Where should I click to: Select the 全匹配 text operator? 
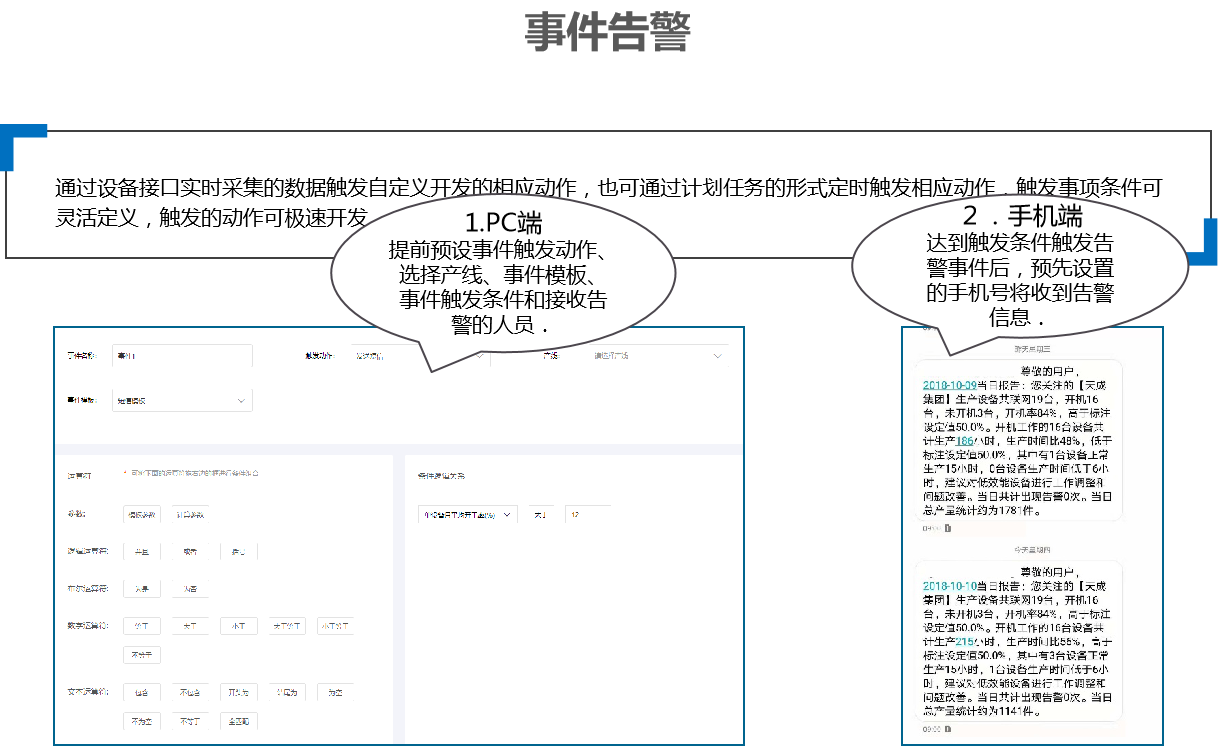click(239, 720)
